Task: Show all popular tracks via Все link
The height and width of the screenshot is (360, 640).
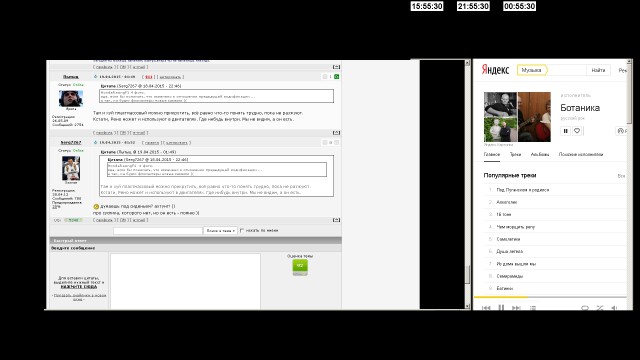Action: pos(621,176)
